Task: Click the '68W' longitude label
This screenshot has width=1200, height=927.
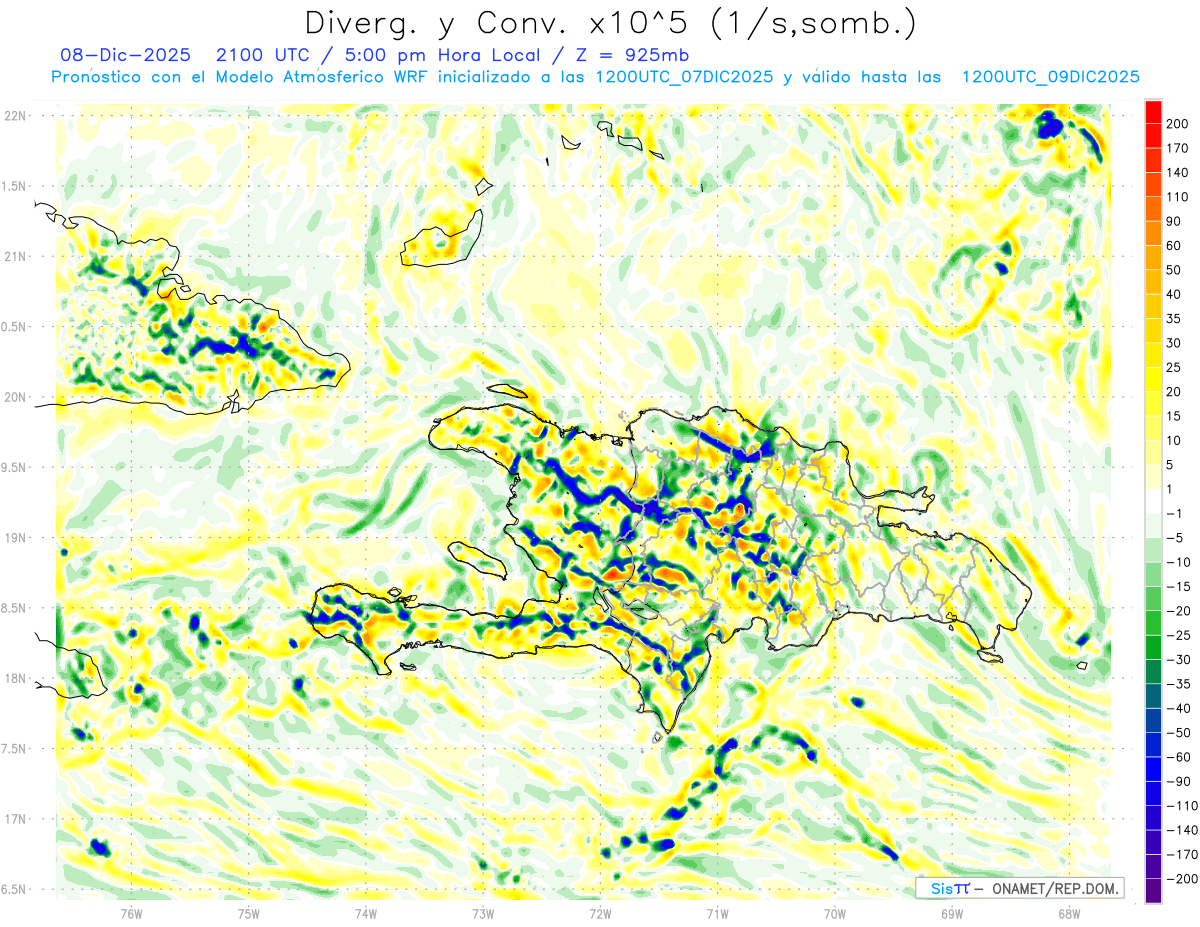Action: [1069, 913]
